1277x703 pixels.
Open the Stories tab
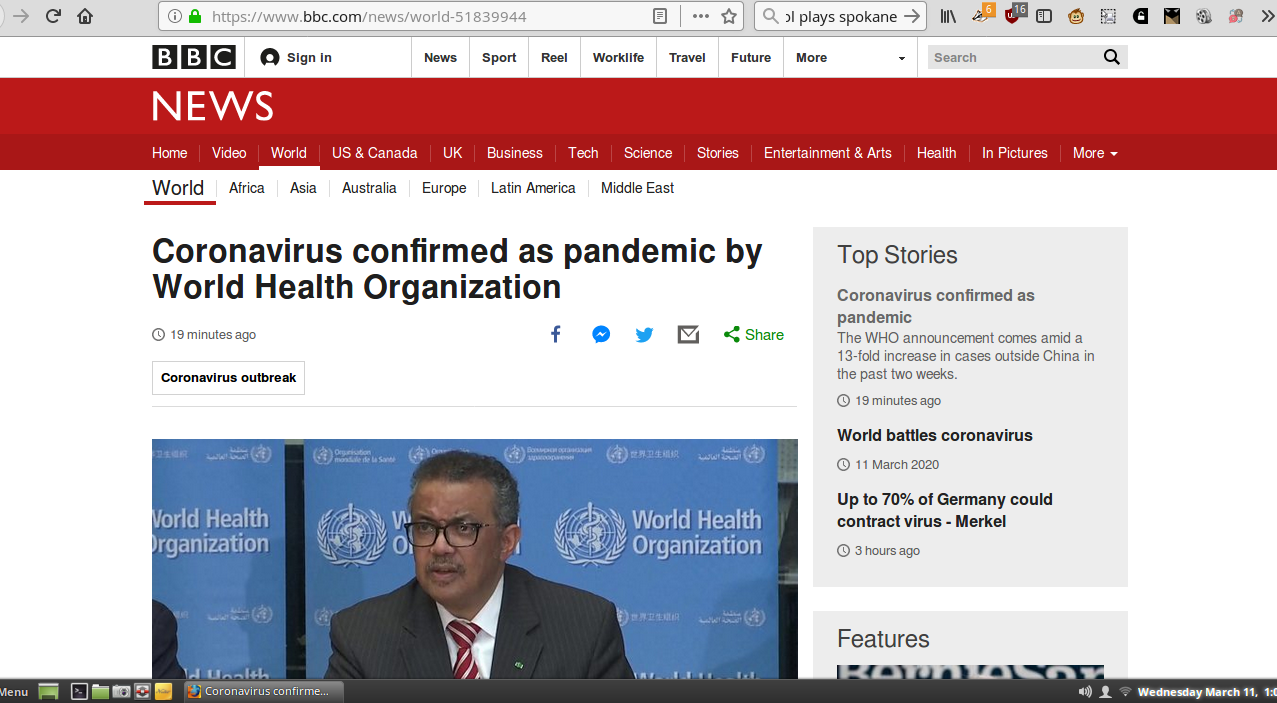point(718,153)
